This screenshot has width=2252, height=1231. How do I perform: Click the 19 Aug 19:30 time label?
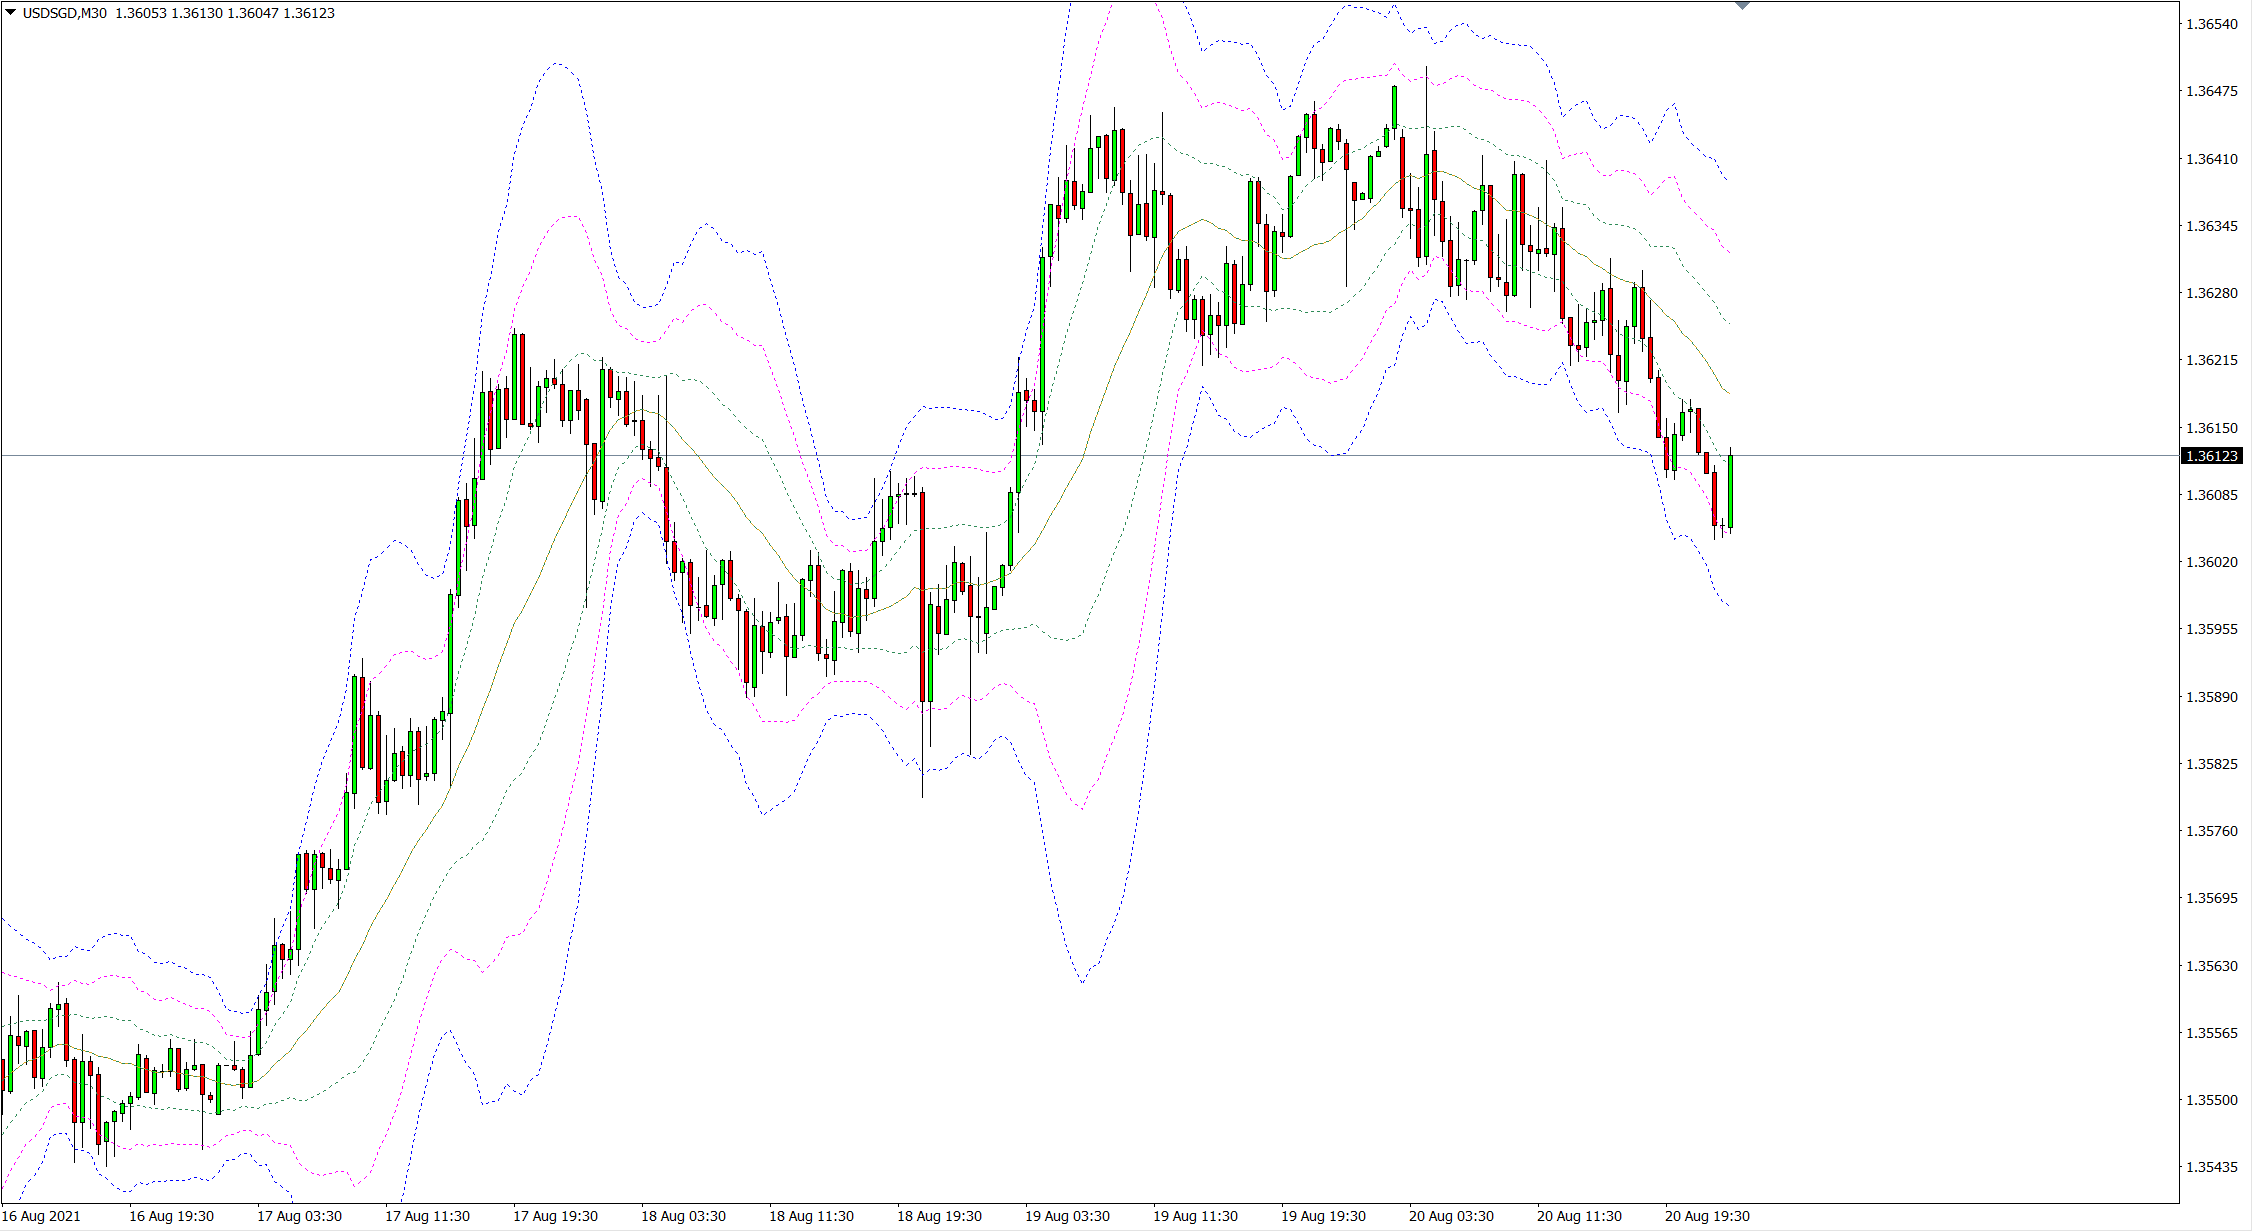(x=1323, y=1216)
